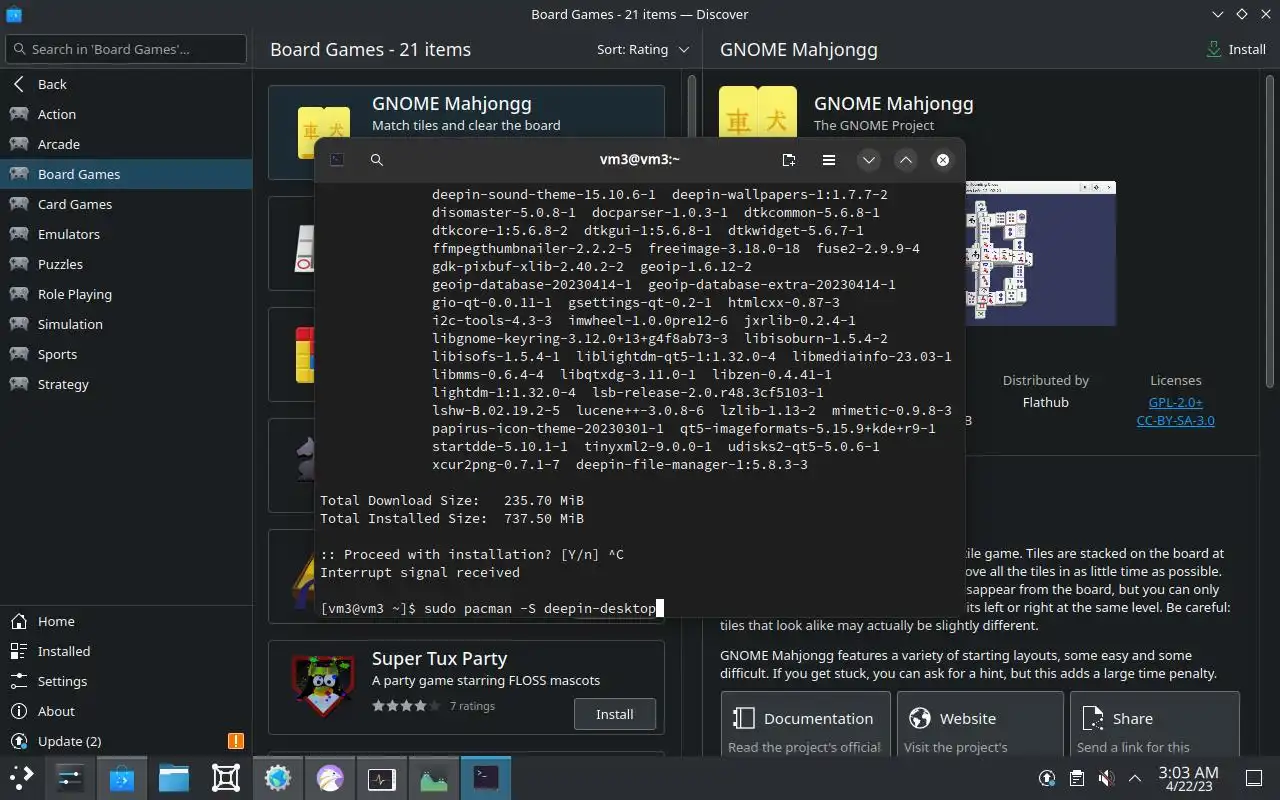Click the GNOME Mahjongg list item icon
This screenshot has width=1280, height=800.
323,131
